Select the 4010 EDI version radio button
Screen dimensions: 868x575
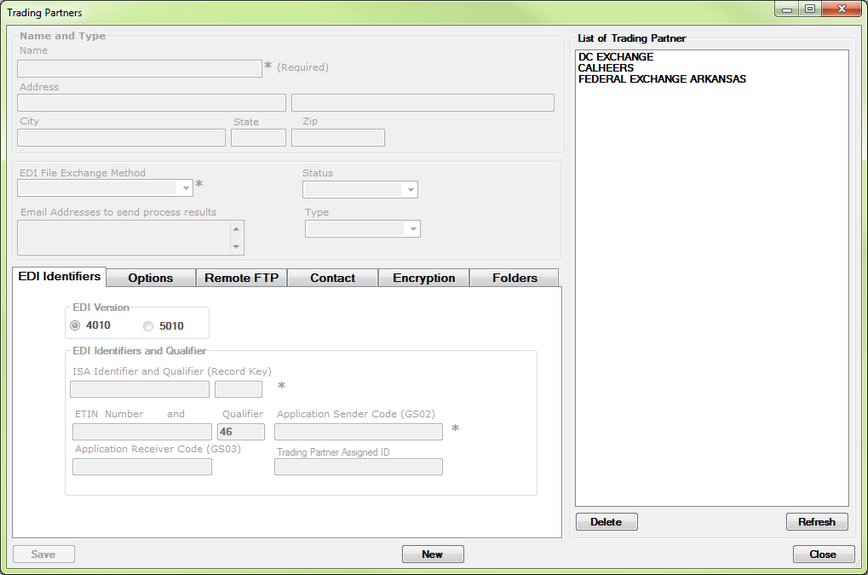tap(75, 326)
